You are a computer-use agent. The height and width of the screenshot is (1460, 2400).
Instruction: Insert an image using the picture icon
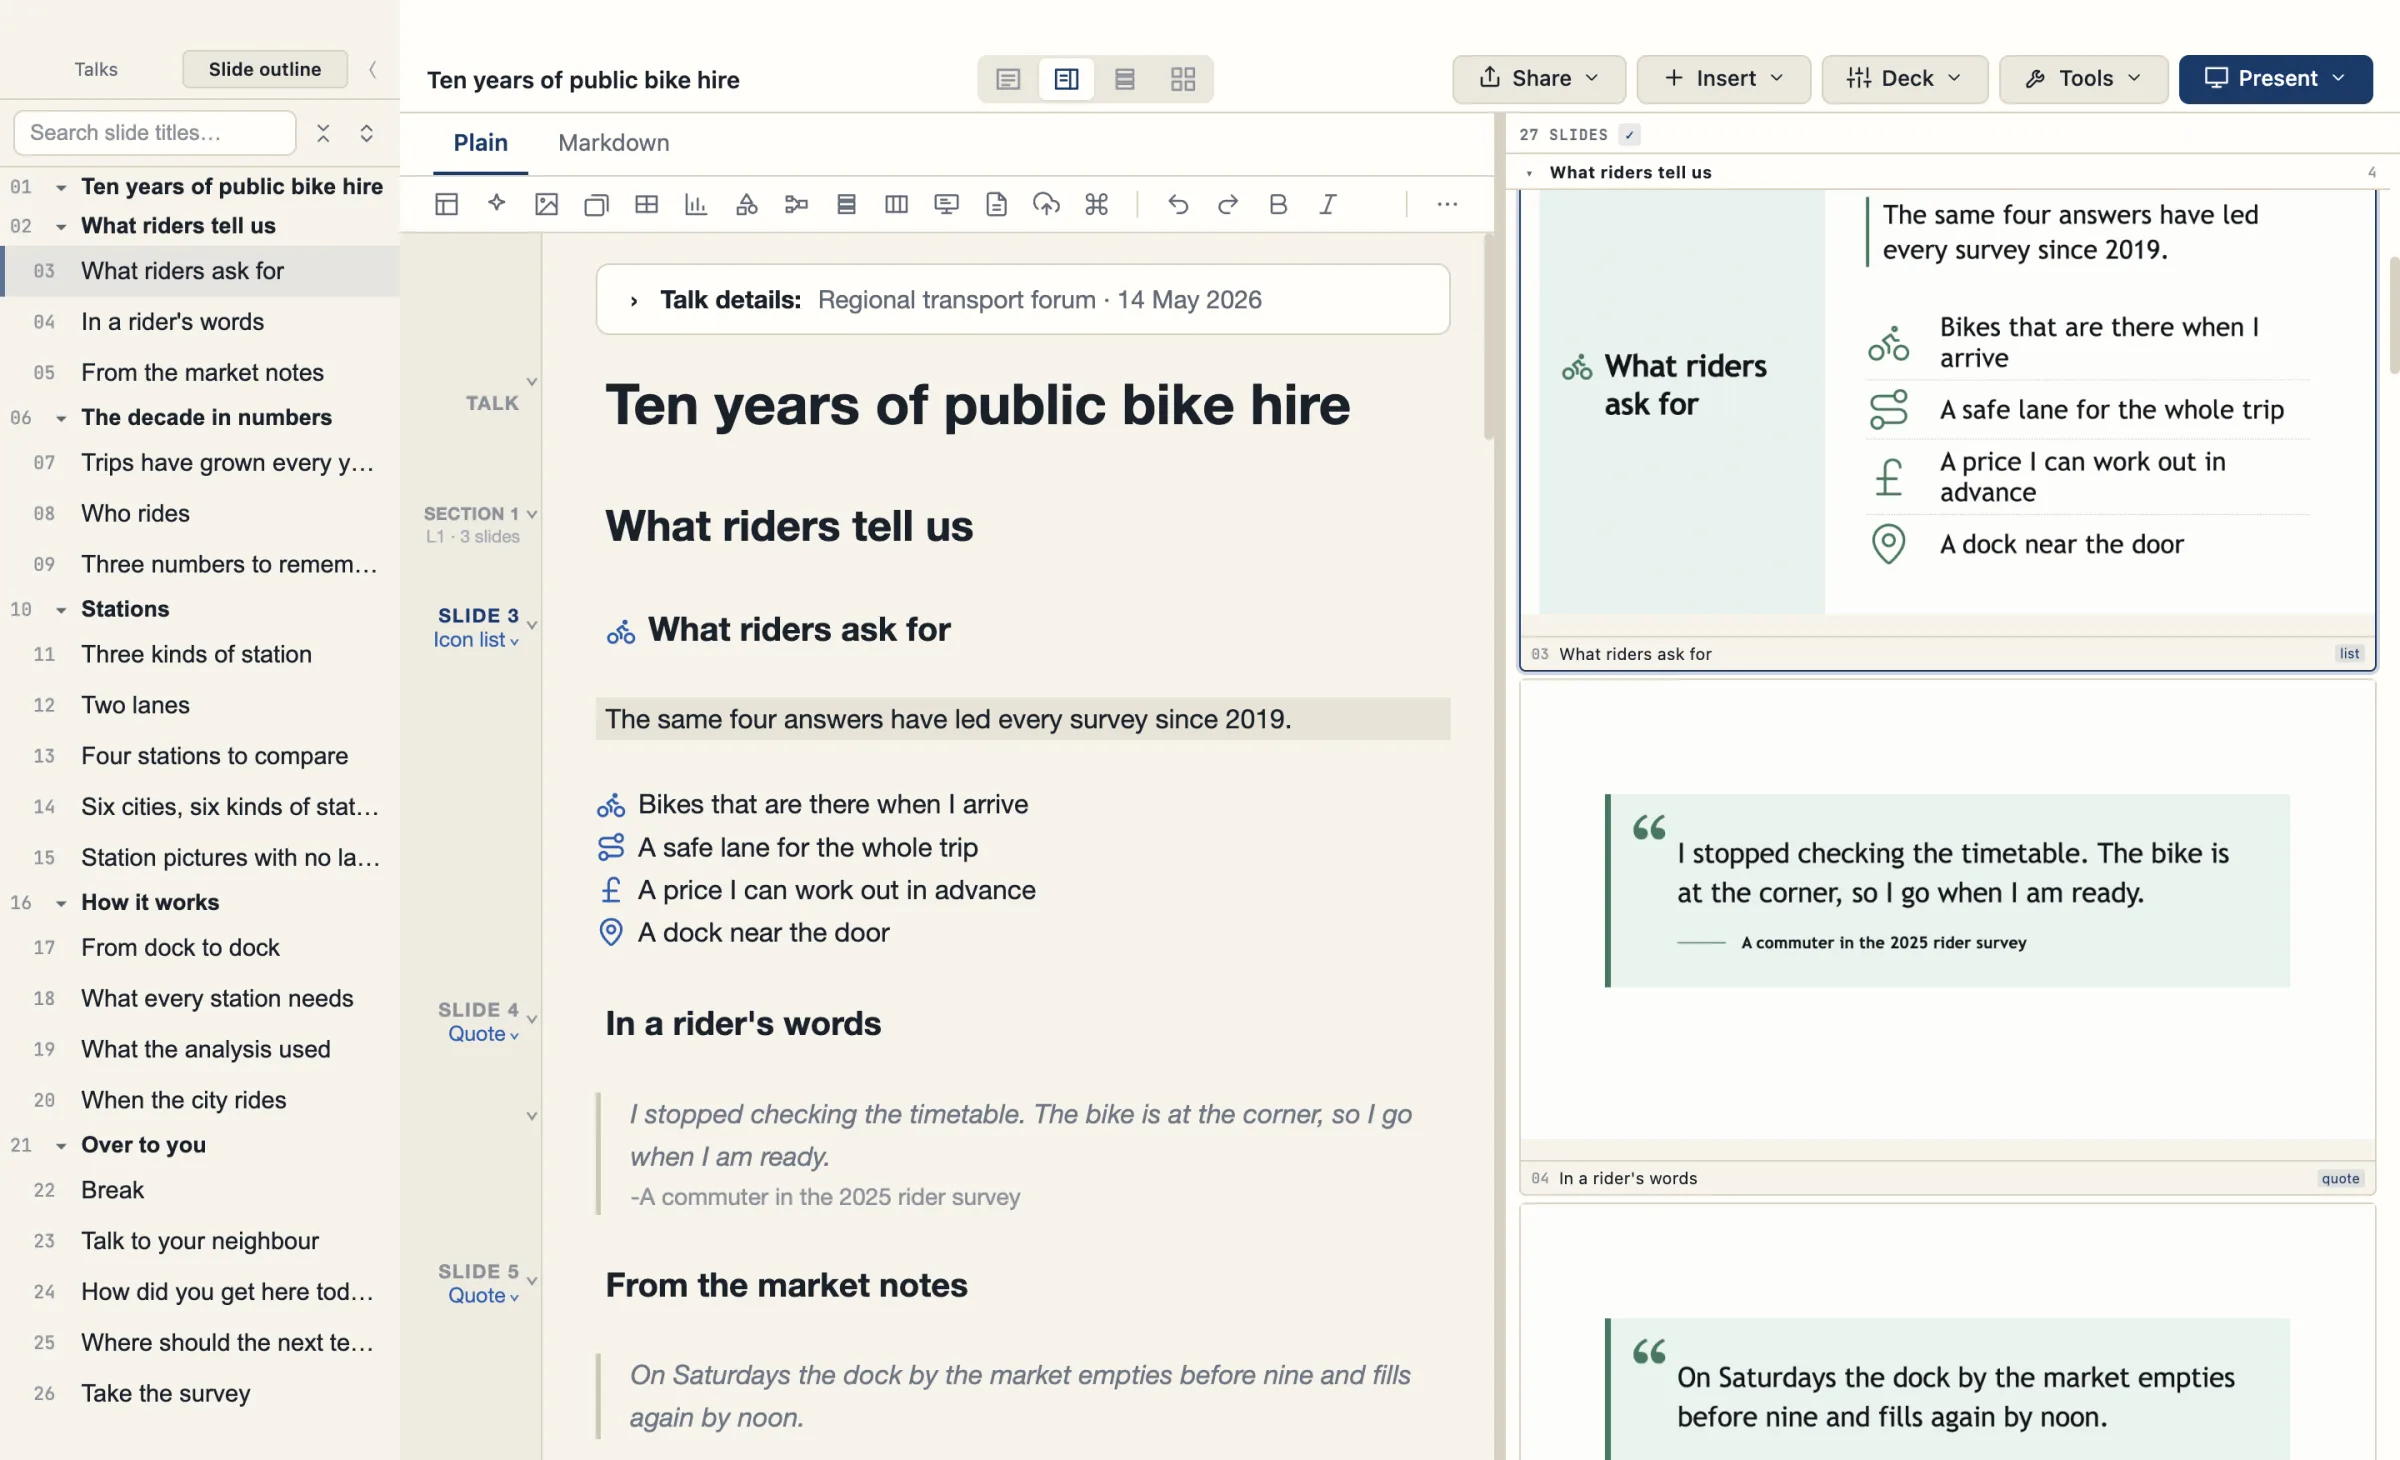tap(546, 204)
